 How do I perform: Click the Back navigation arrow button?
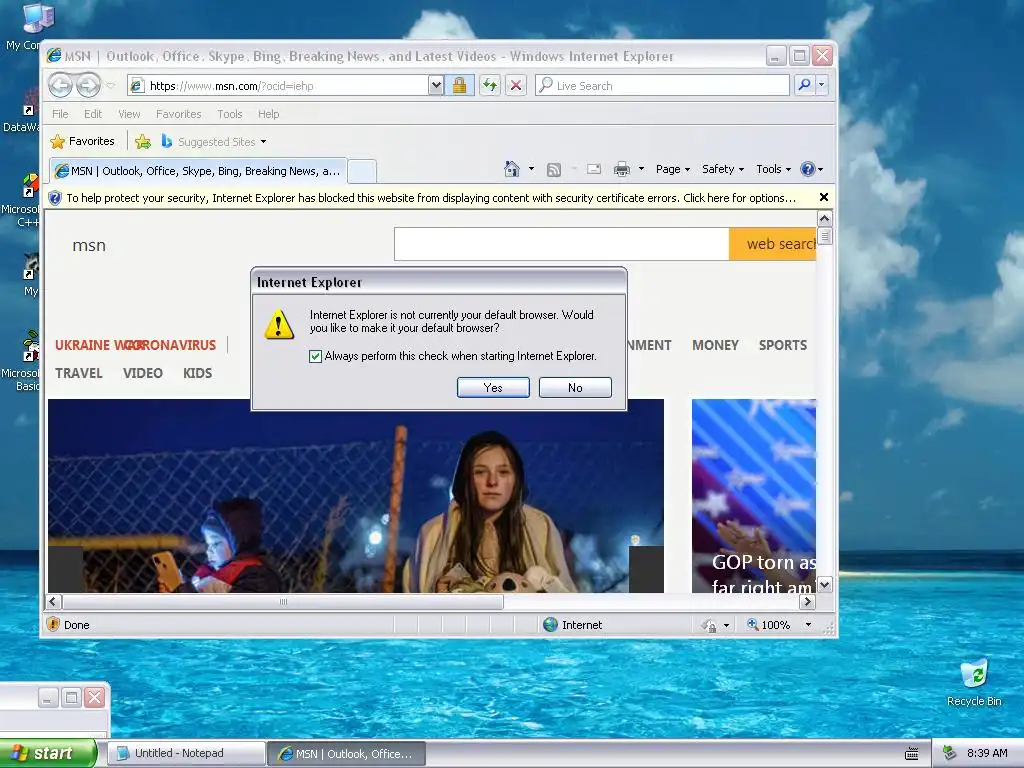point(60,85)
